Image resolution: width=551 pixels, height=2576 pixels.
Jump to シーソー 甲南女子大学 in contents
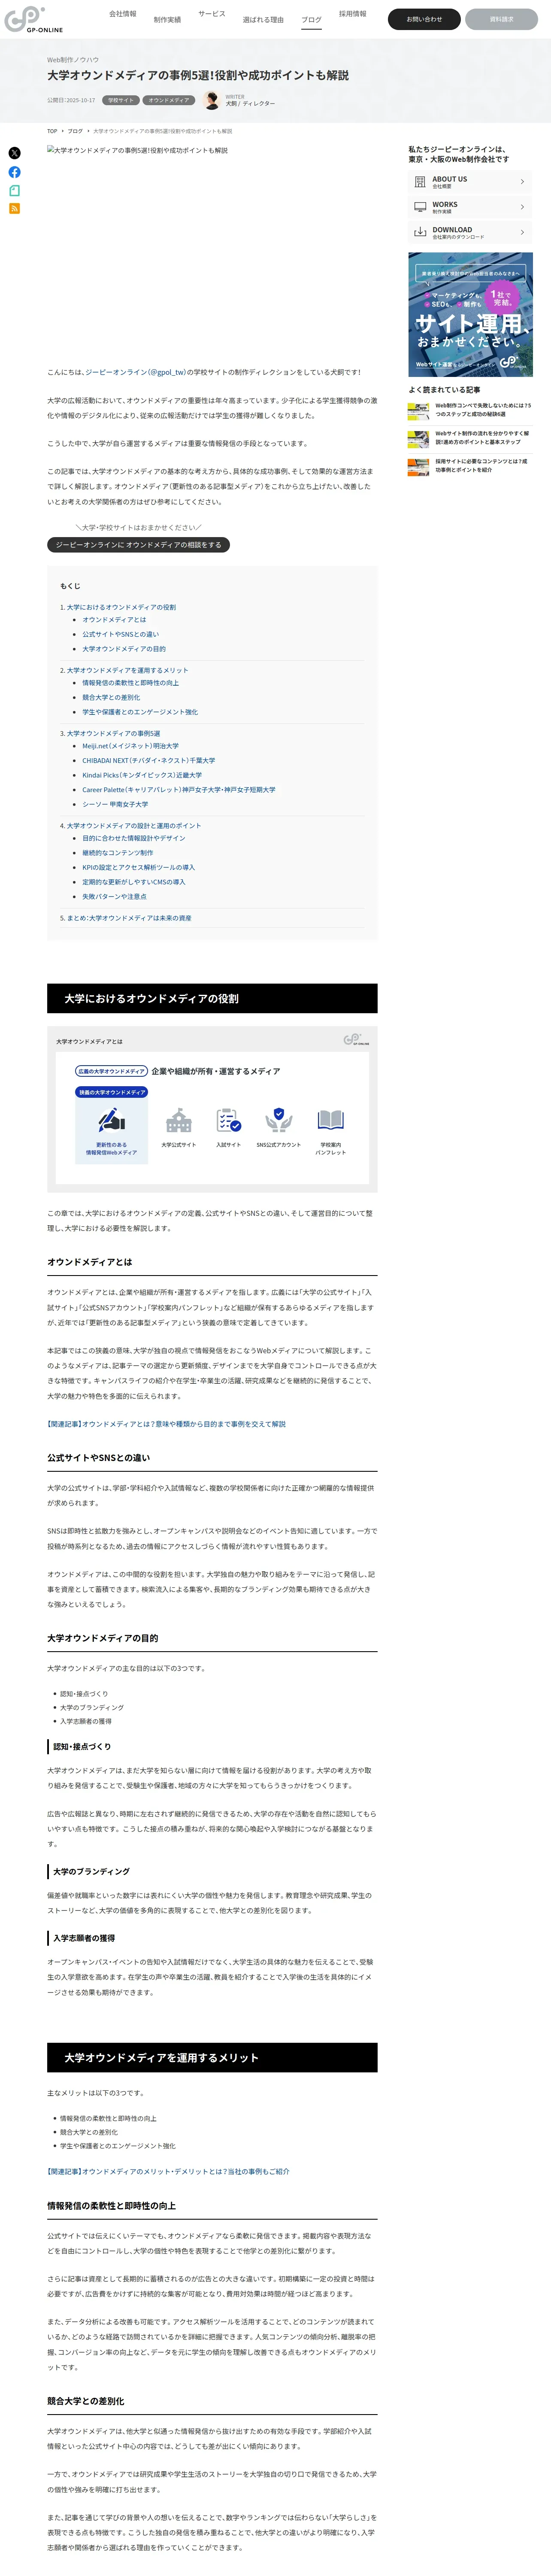[115, 804]
